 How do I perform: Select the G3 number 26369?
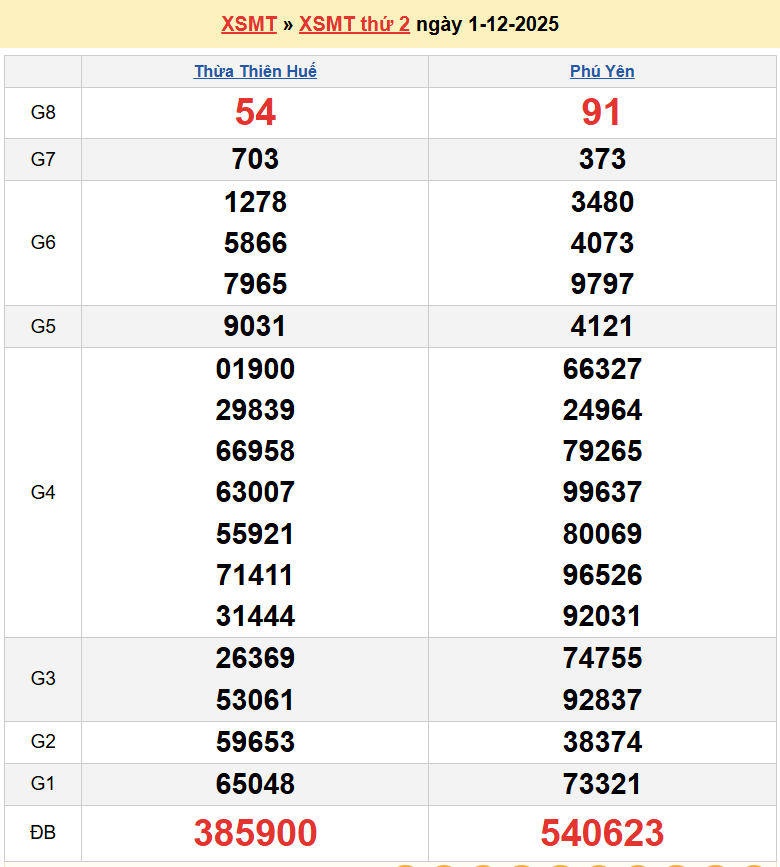[255, 658]
